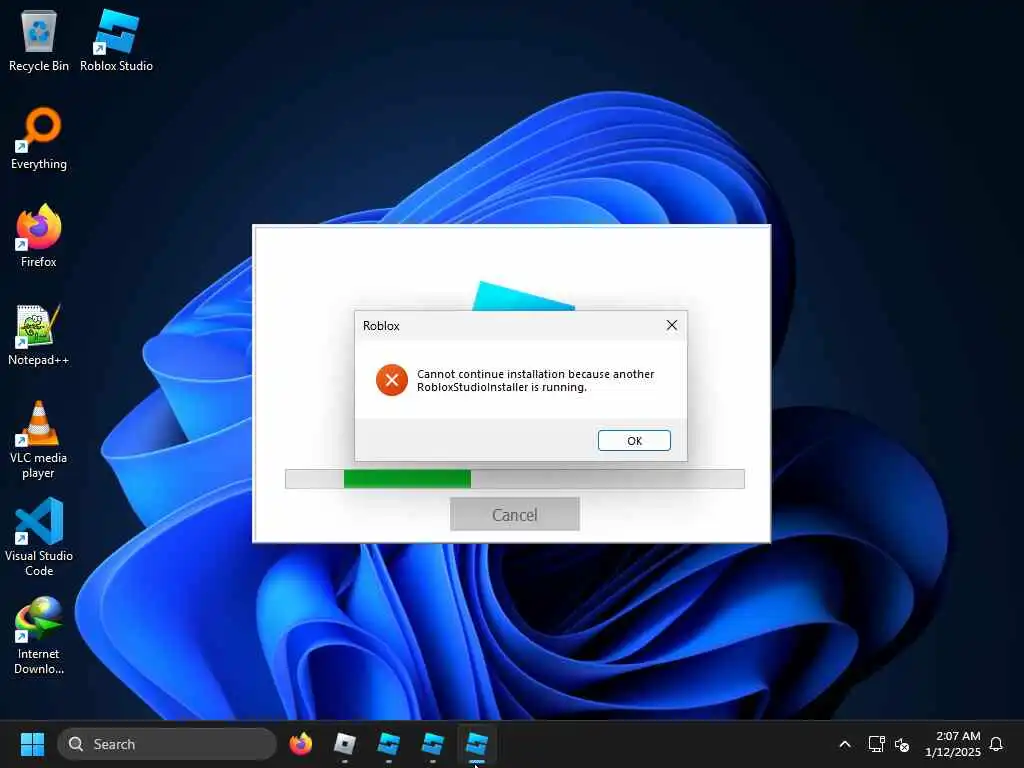Click the "Roblox" dialog title text
The image size is (1024, 768).
pyautogui.click(x=381, y=326)
